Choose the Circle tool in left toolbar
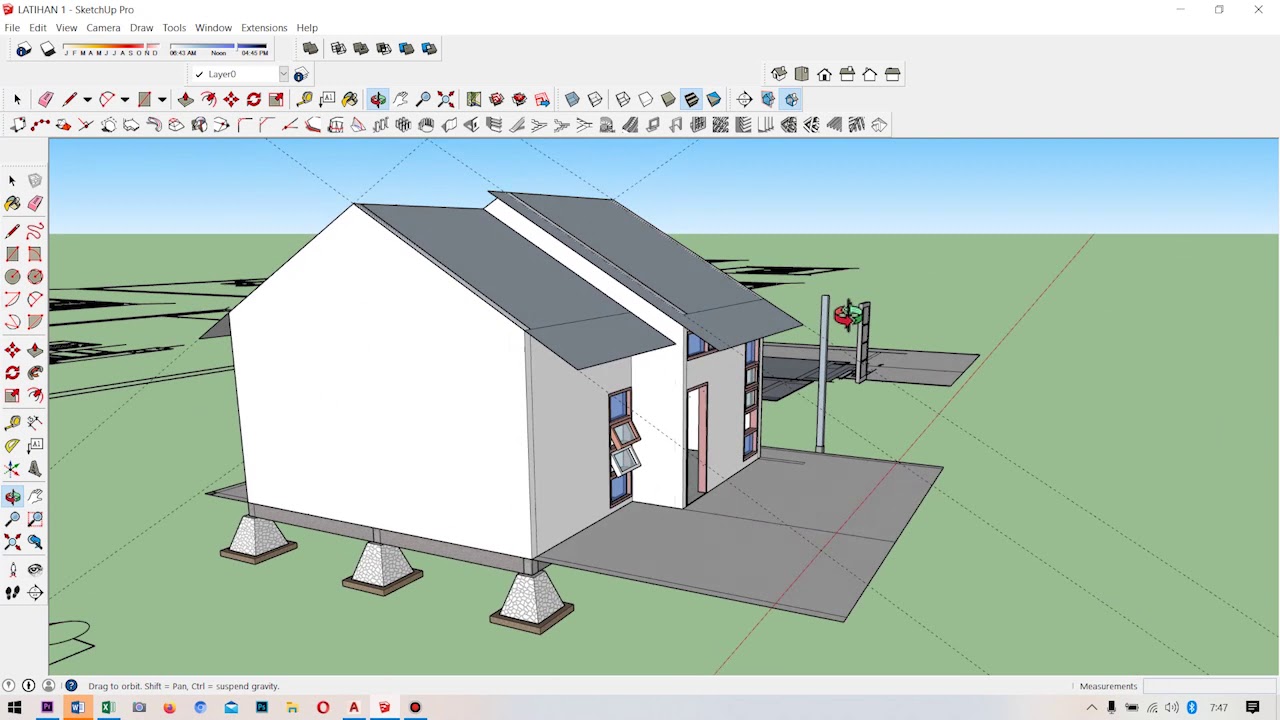This screenshot has width=1280, height=720. point(12,277)
